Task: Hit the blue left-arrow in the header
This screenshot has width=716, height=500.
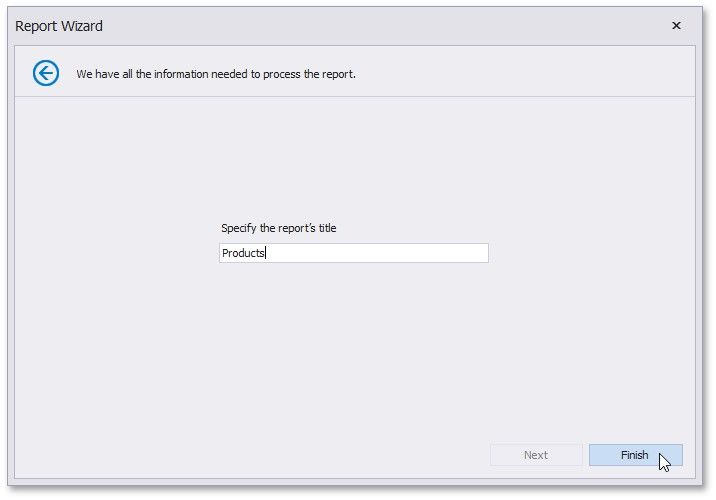Action: 46,73
